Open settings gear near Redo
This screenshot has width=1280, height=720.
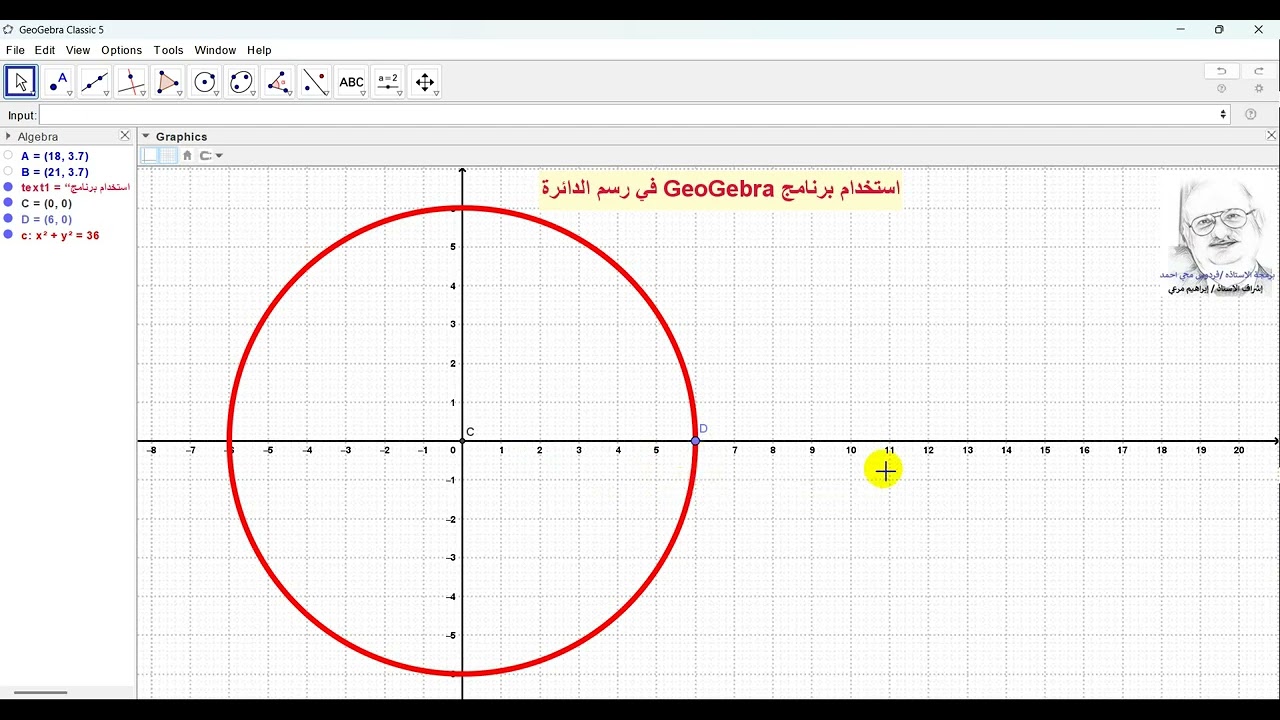pyautogui.click(x=1259, y=89)
